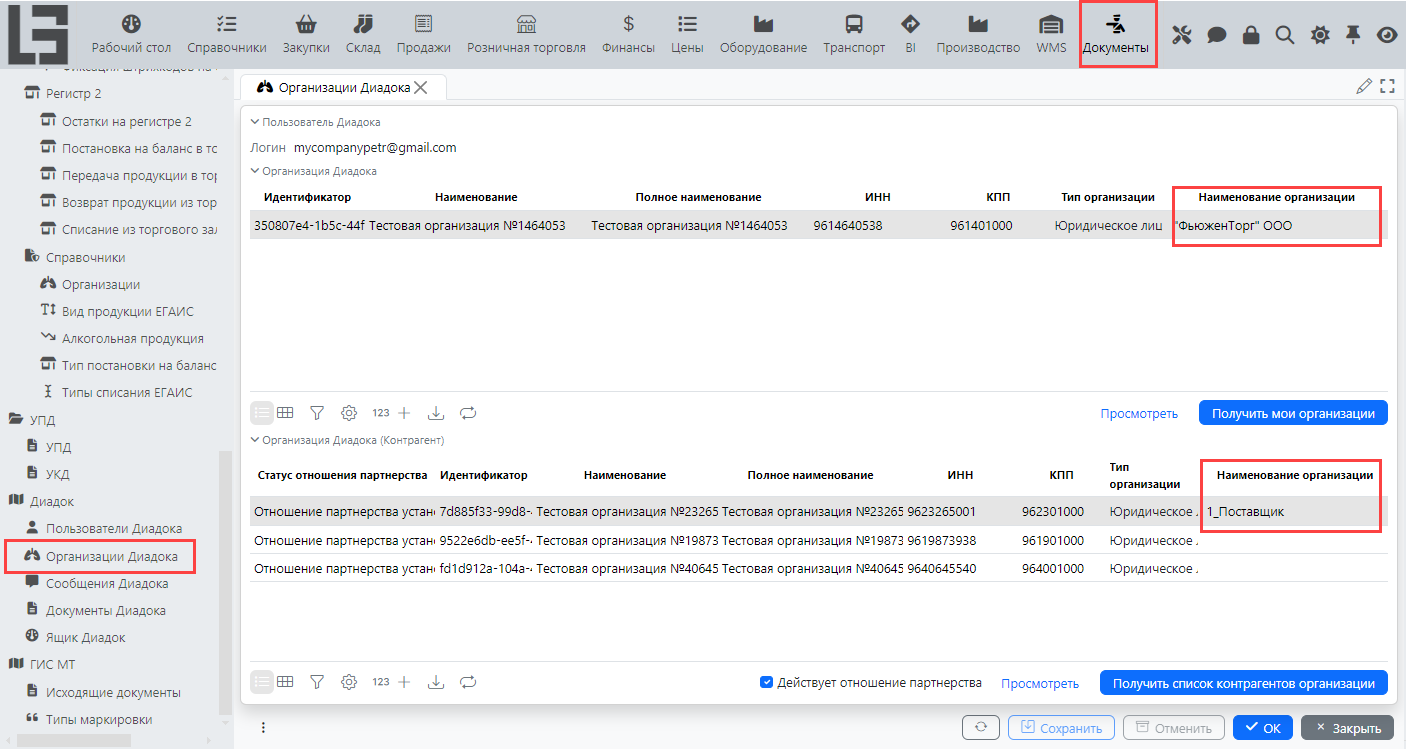Toggle the eye visibility icon in the top bar
The width and height of the screenshot is (1406, 749).
pyautogui.click(x=1386, y=35)
